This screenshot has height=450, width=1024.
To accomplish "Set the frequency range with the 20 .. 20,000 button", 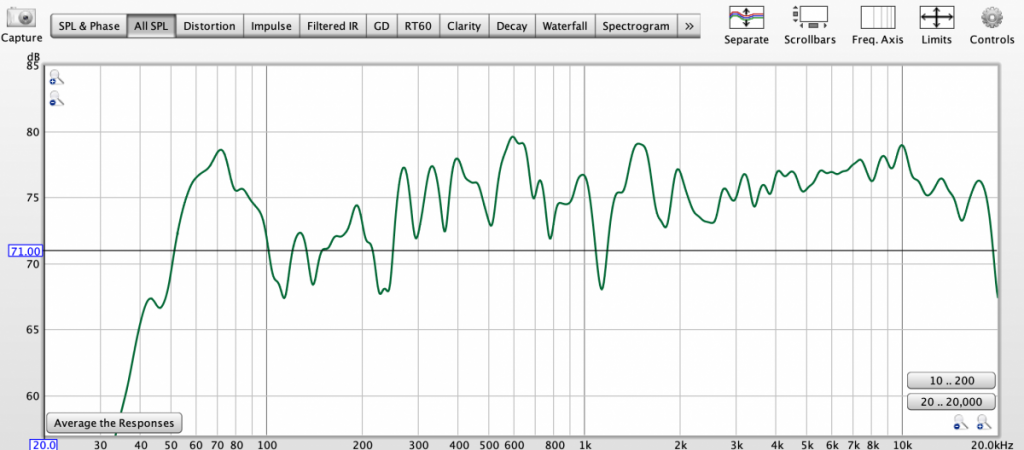I will click(951, 402).
